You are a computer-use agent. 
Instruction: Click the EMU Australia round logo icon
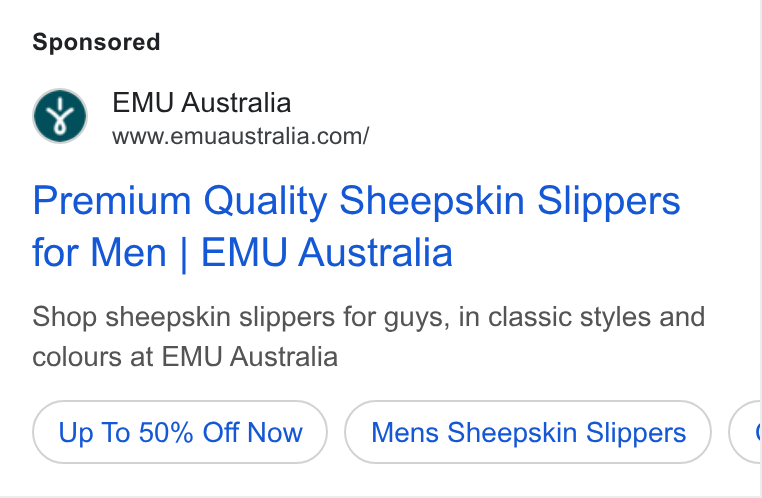tap(60, 116)
